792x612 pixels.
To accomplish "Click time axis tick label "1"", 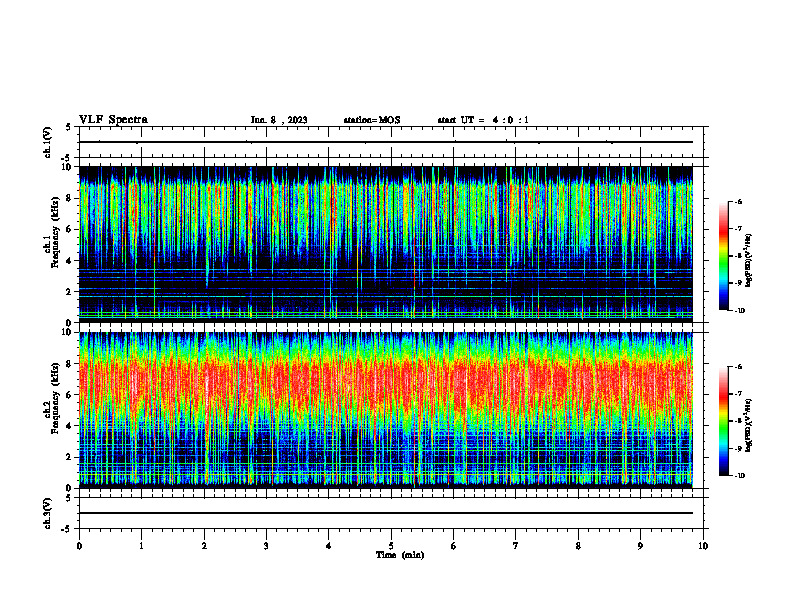I will pos(141,546).
